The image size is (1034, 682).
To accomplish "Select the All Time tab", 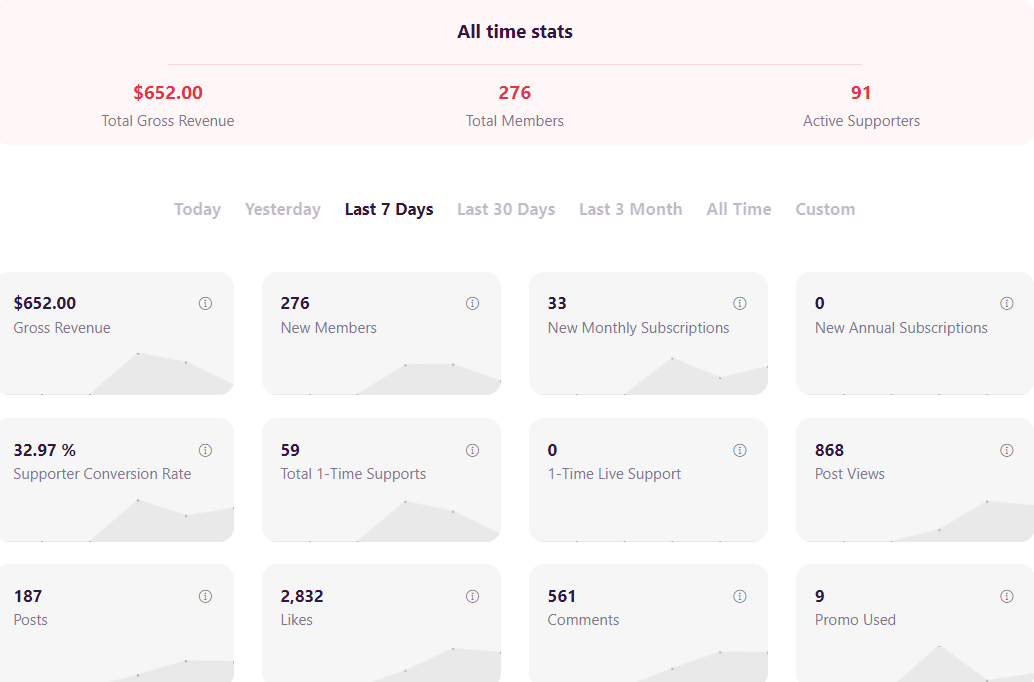I will (739, 210).
